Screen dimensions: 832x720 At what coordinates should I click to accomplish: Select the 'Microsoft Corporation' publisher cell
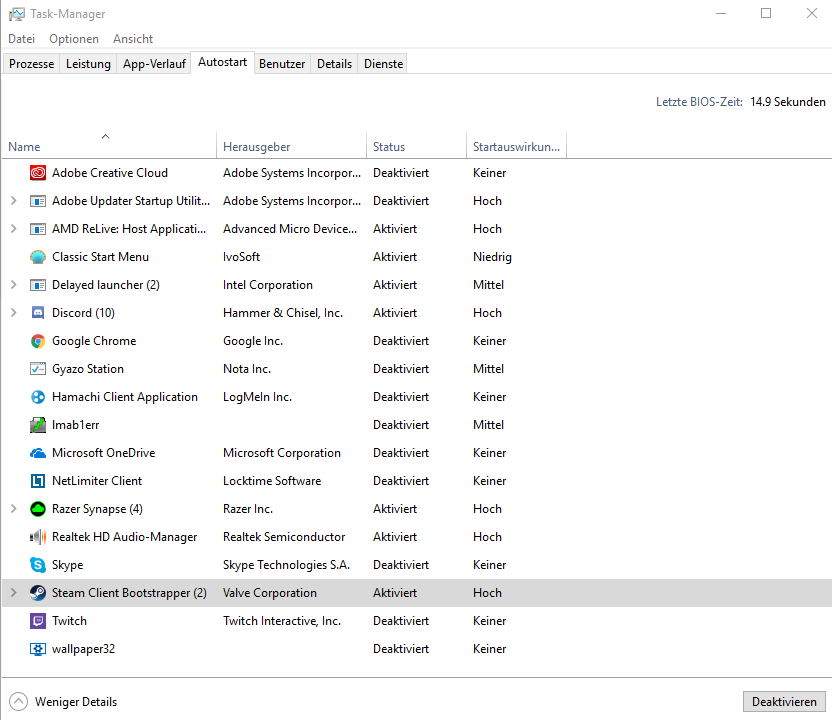click(282, 453)
